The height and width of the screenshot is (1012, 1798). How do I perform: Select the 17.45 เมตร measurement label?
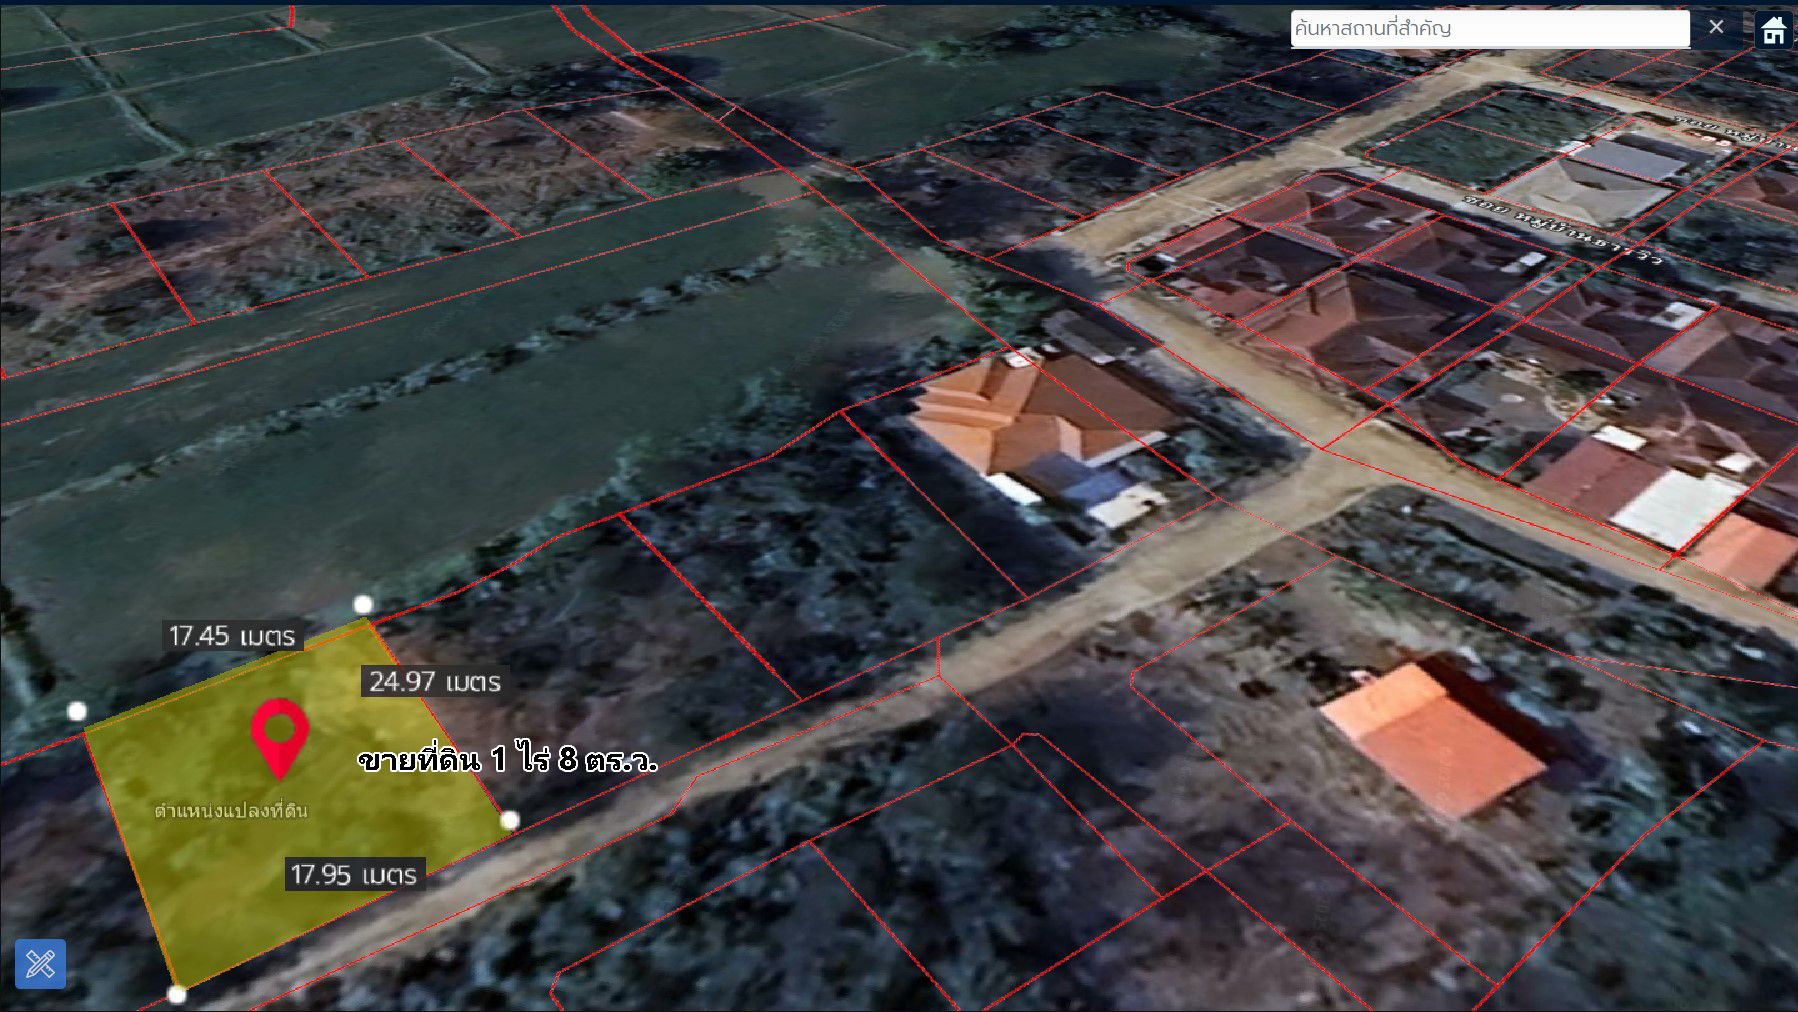232,636
